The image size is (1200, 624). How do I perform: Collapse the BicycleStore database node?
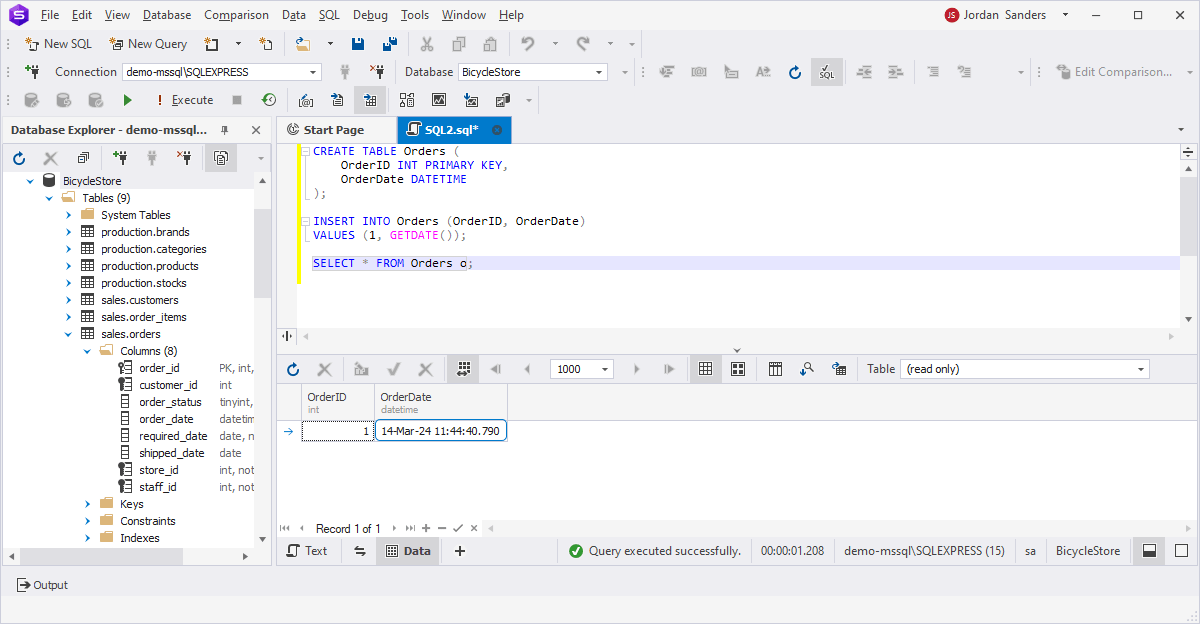(29, 181)
